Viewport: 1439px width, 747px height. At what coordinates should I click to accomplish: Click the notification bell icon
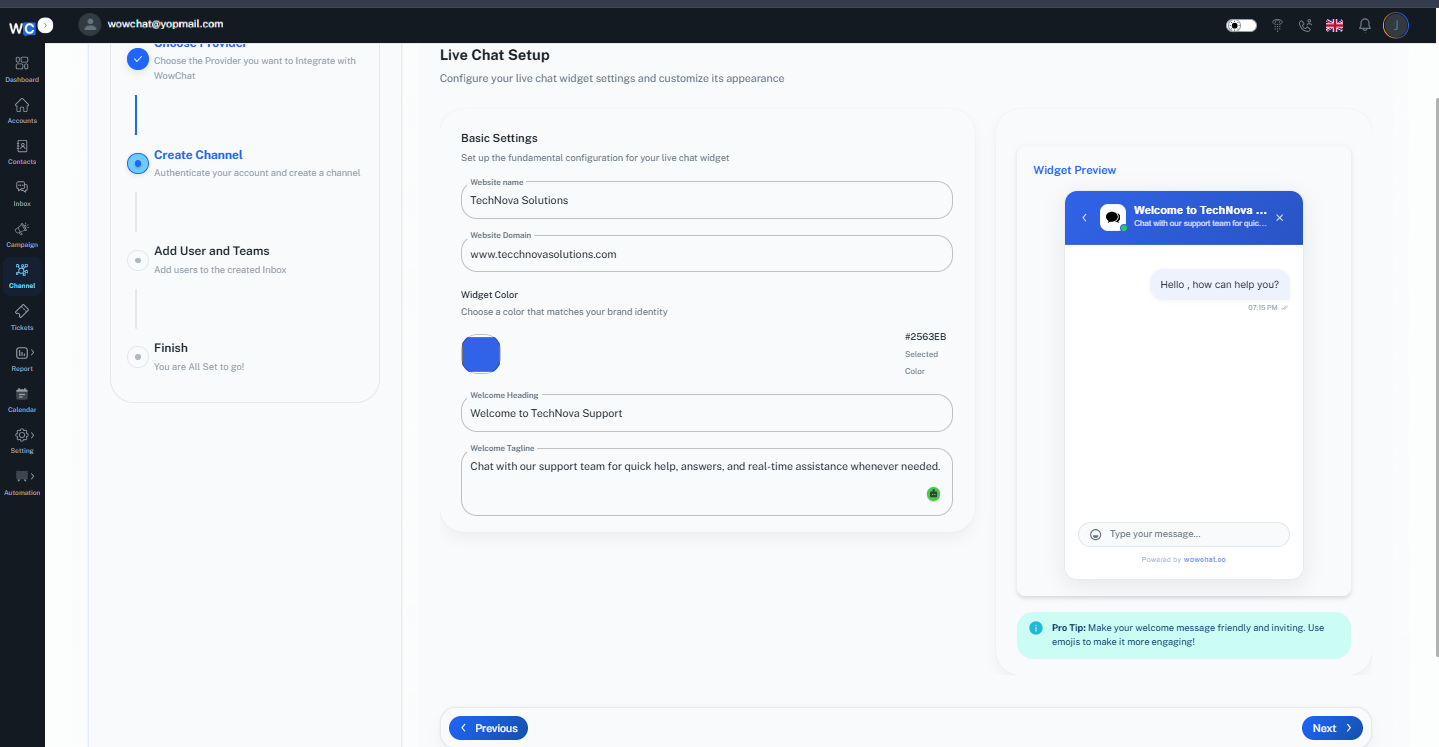click(x=1364, y=25)
